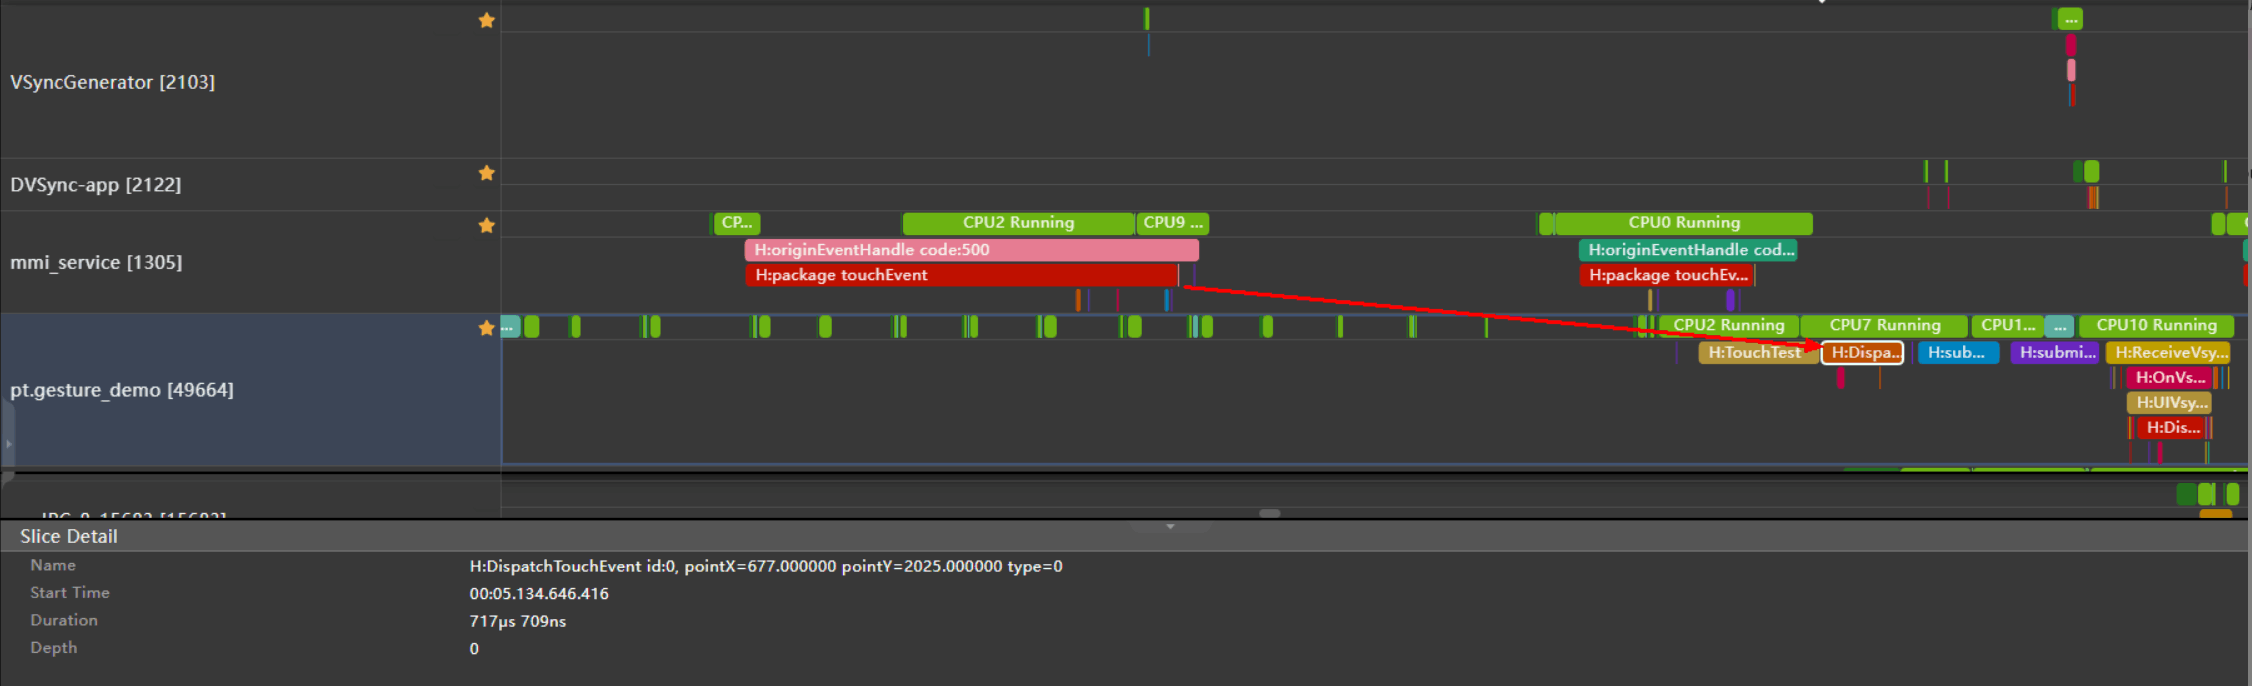2252x686 pixels.
Task: Select the H:UIVsy... slice
Action: pos(2168,403)
